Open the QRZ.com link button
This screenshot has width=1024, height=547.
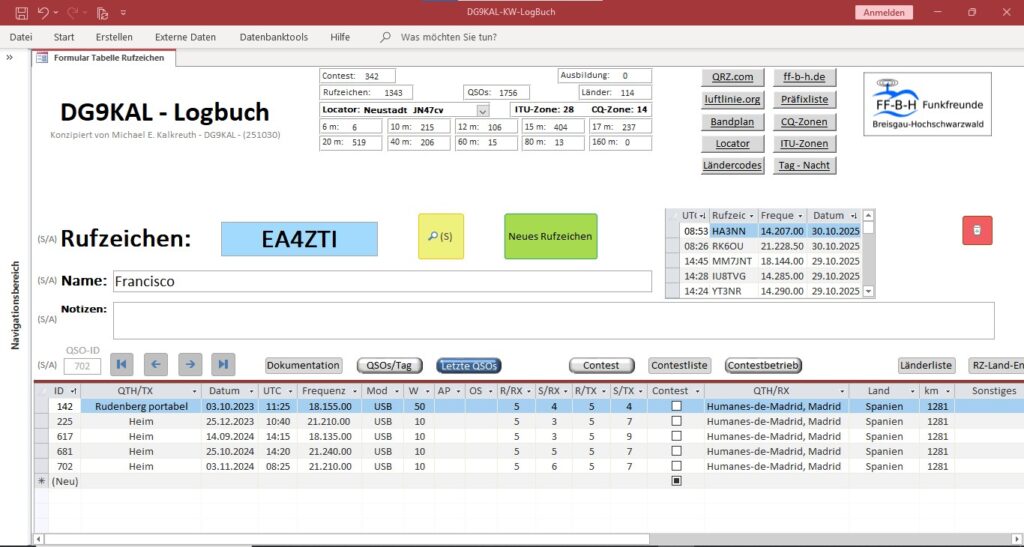pyautogui.click(x=732, y=77)
